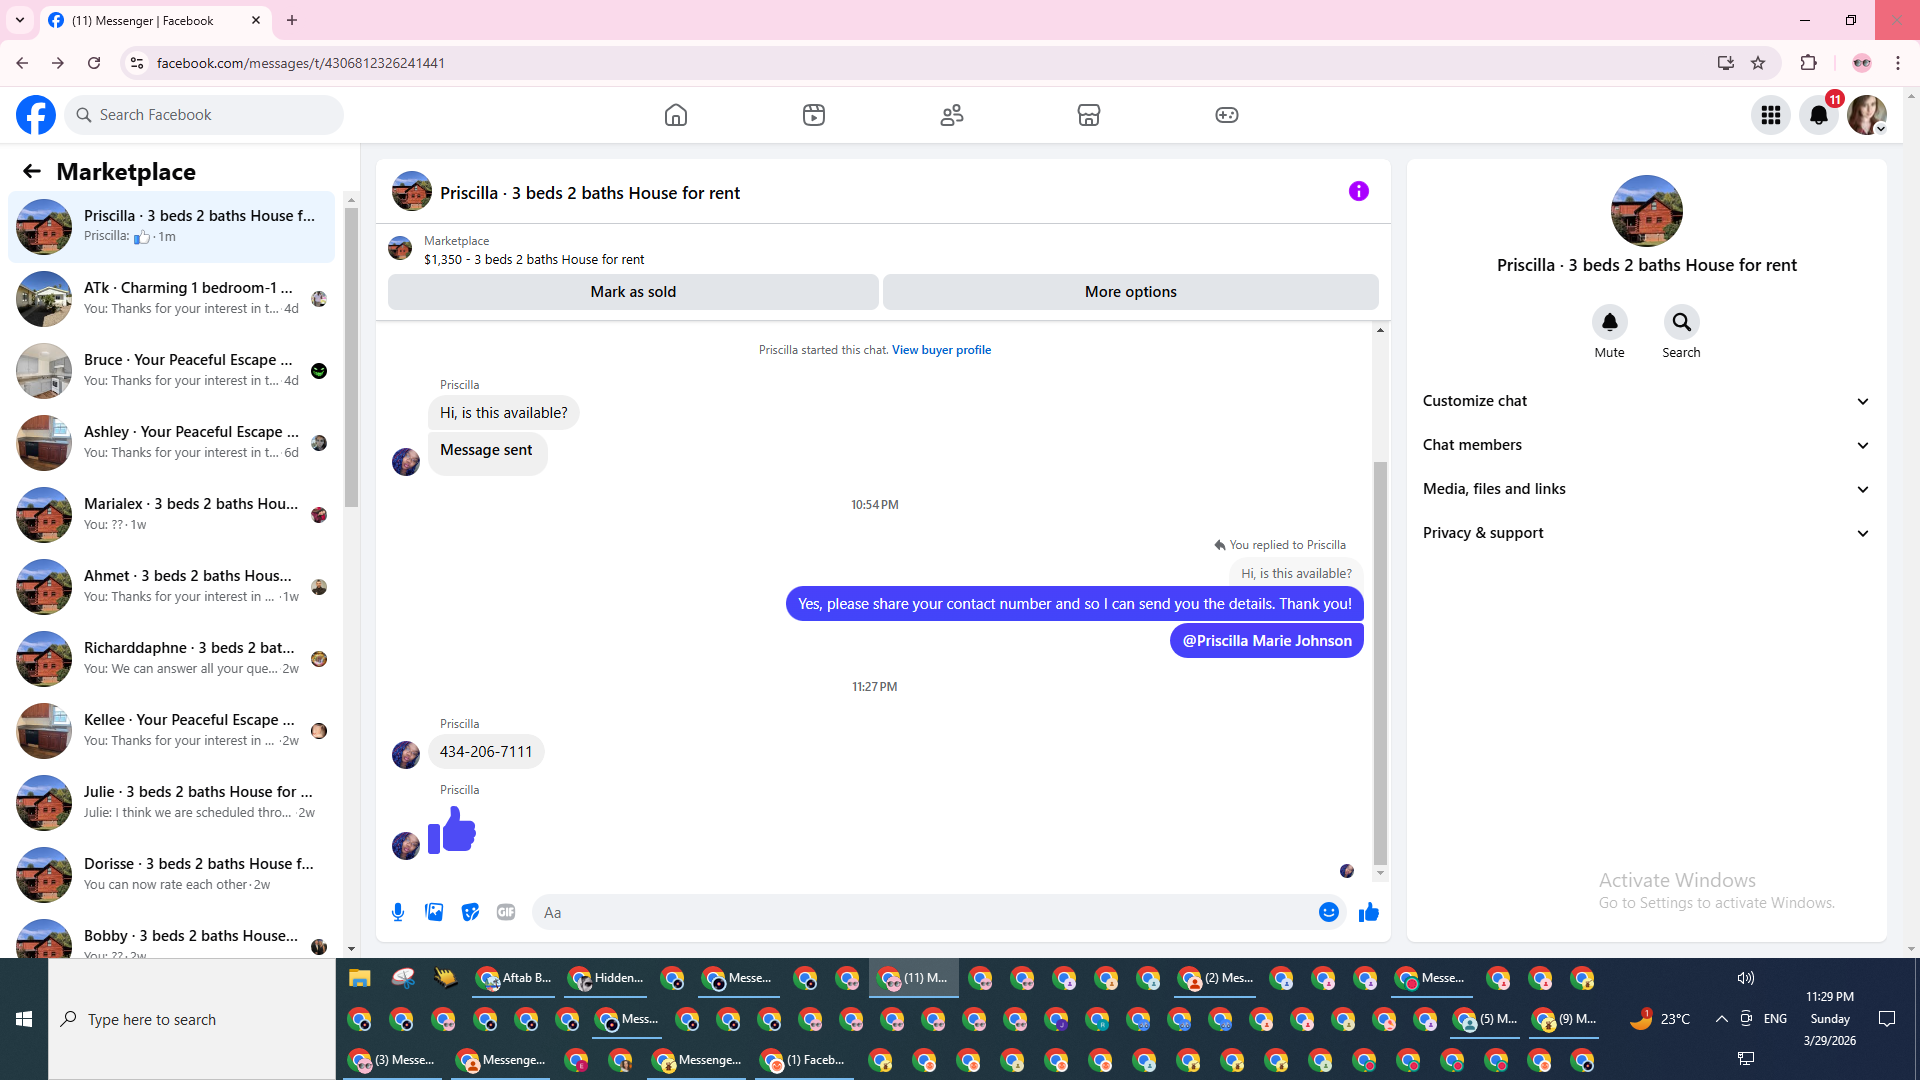Screen dimensions: 1920x1080
Task: Open the Chrome extensions puzzle icon
Action: pyautogui.click(x=1808, y=63)
